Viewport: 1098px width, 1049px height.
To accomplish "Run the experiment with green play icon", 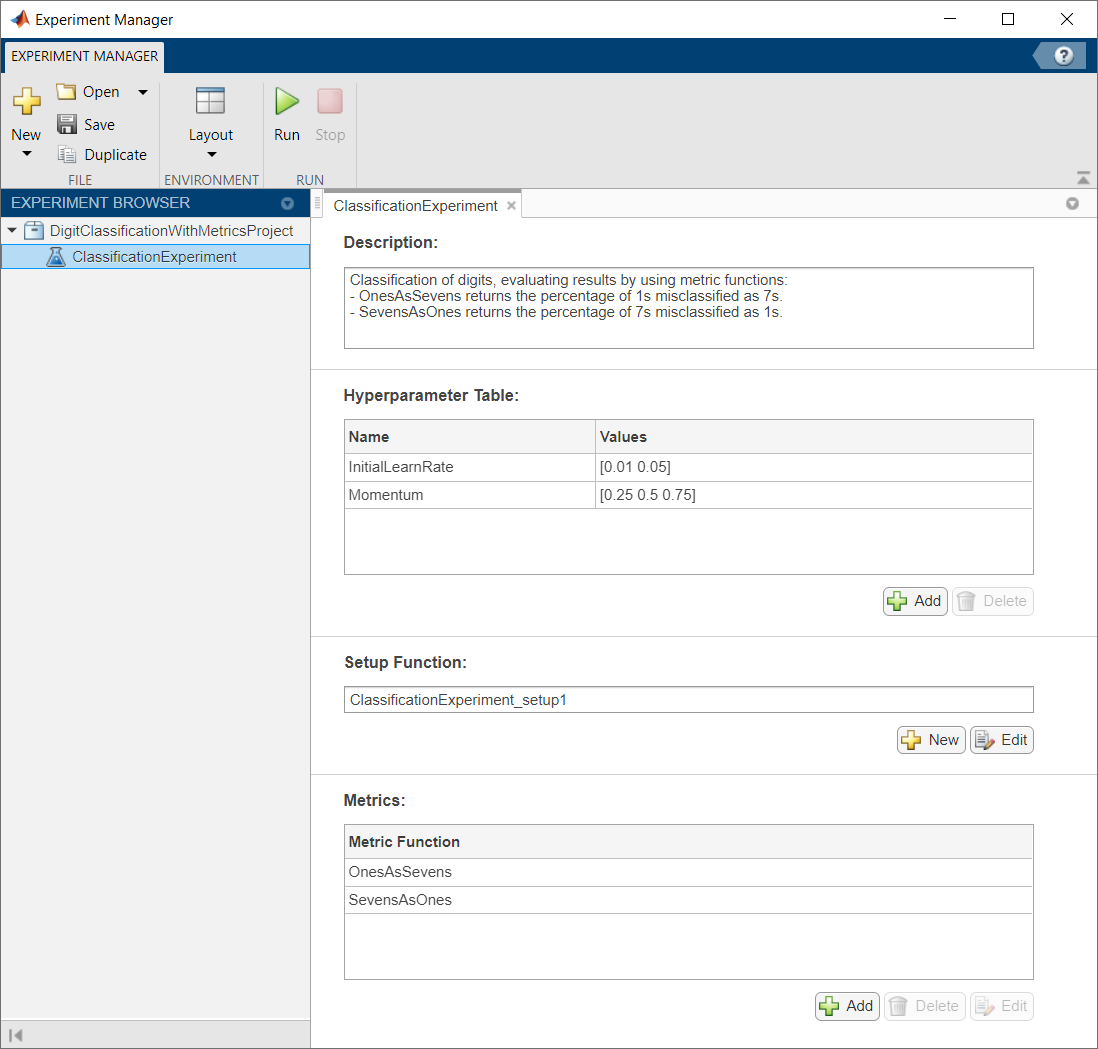I will (x=286, y=102).
